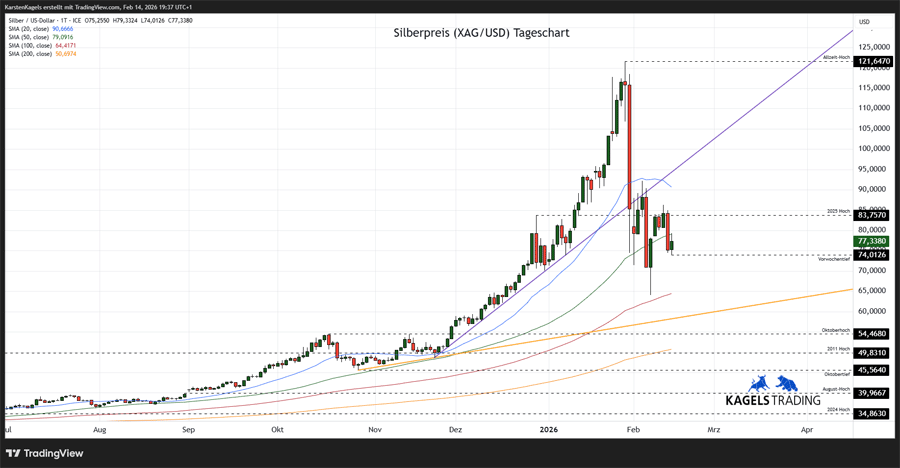
Task: Click the 34,8630 price label for 2024 Hoch
Action: tap(873, 413)
